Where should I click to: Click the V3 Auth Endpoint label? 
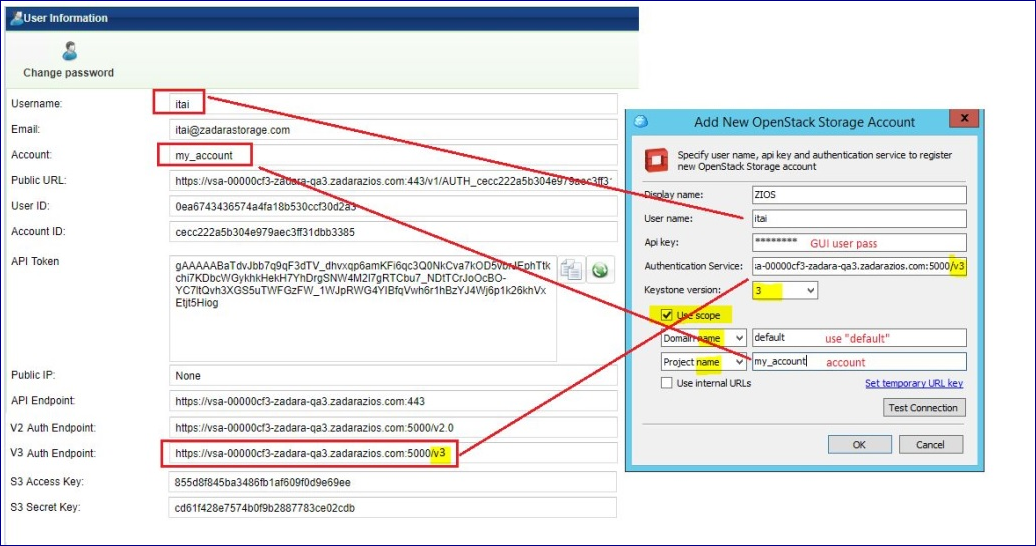[54, 453]
